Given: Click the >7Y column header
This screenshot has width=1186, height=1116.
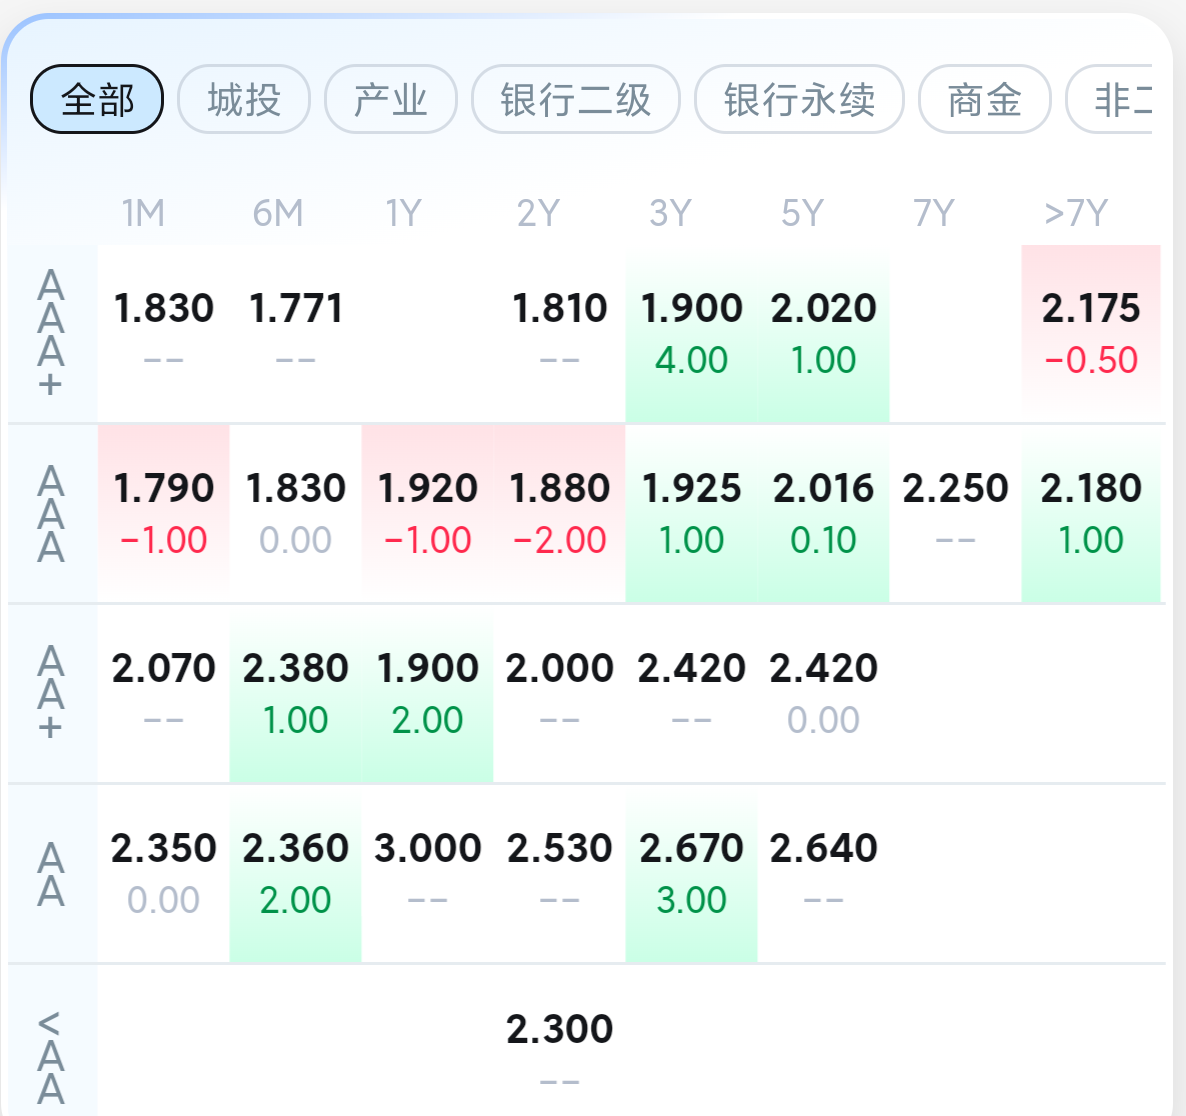Looking at the screenshot, I should coord(1073,212).
